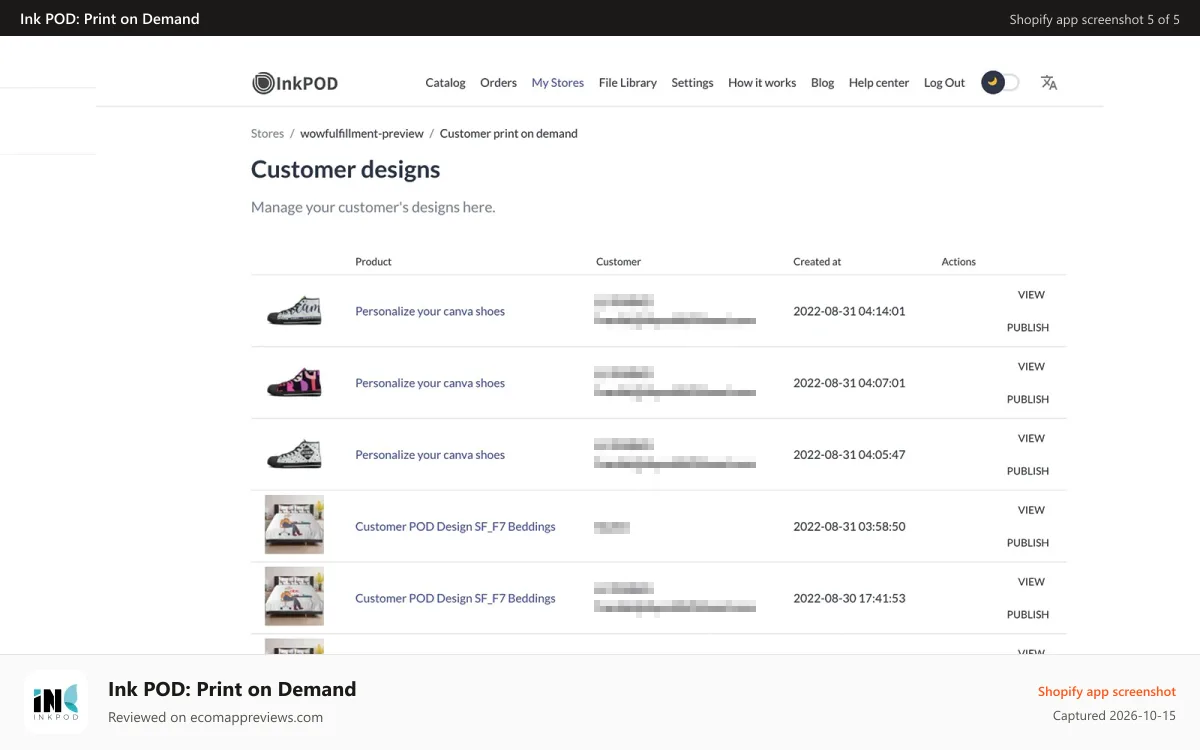This screenshot has height=750, width=1200.
Task: Open How it works page
Action: point(762,83)
